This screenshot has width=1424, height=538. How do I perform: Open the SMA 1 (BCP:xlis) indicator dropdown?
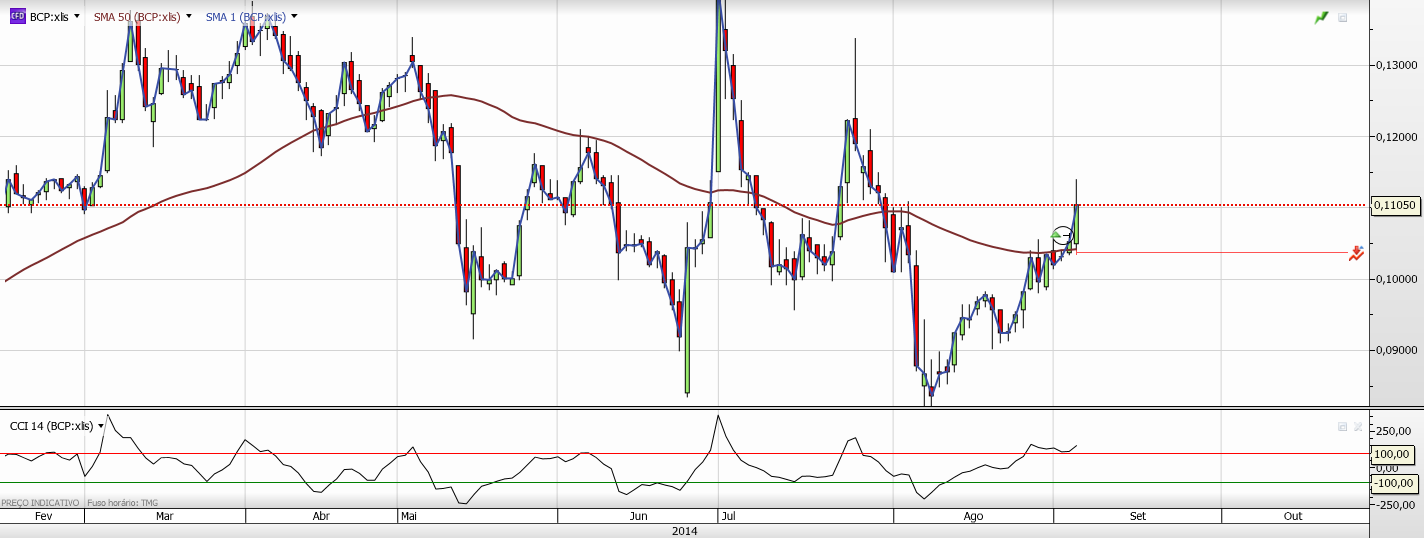click(294, 17)
